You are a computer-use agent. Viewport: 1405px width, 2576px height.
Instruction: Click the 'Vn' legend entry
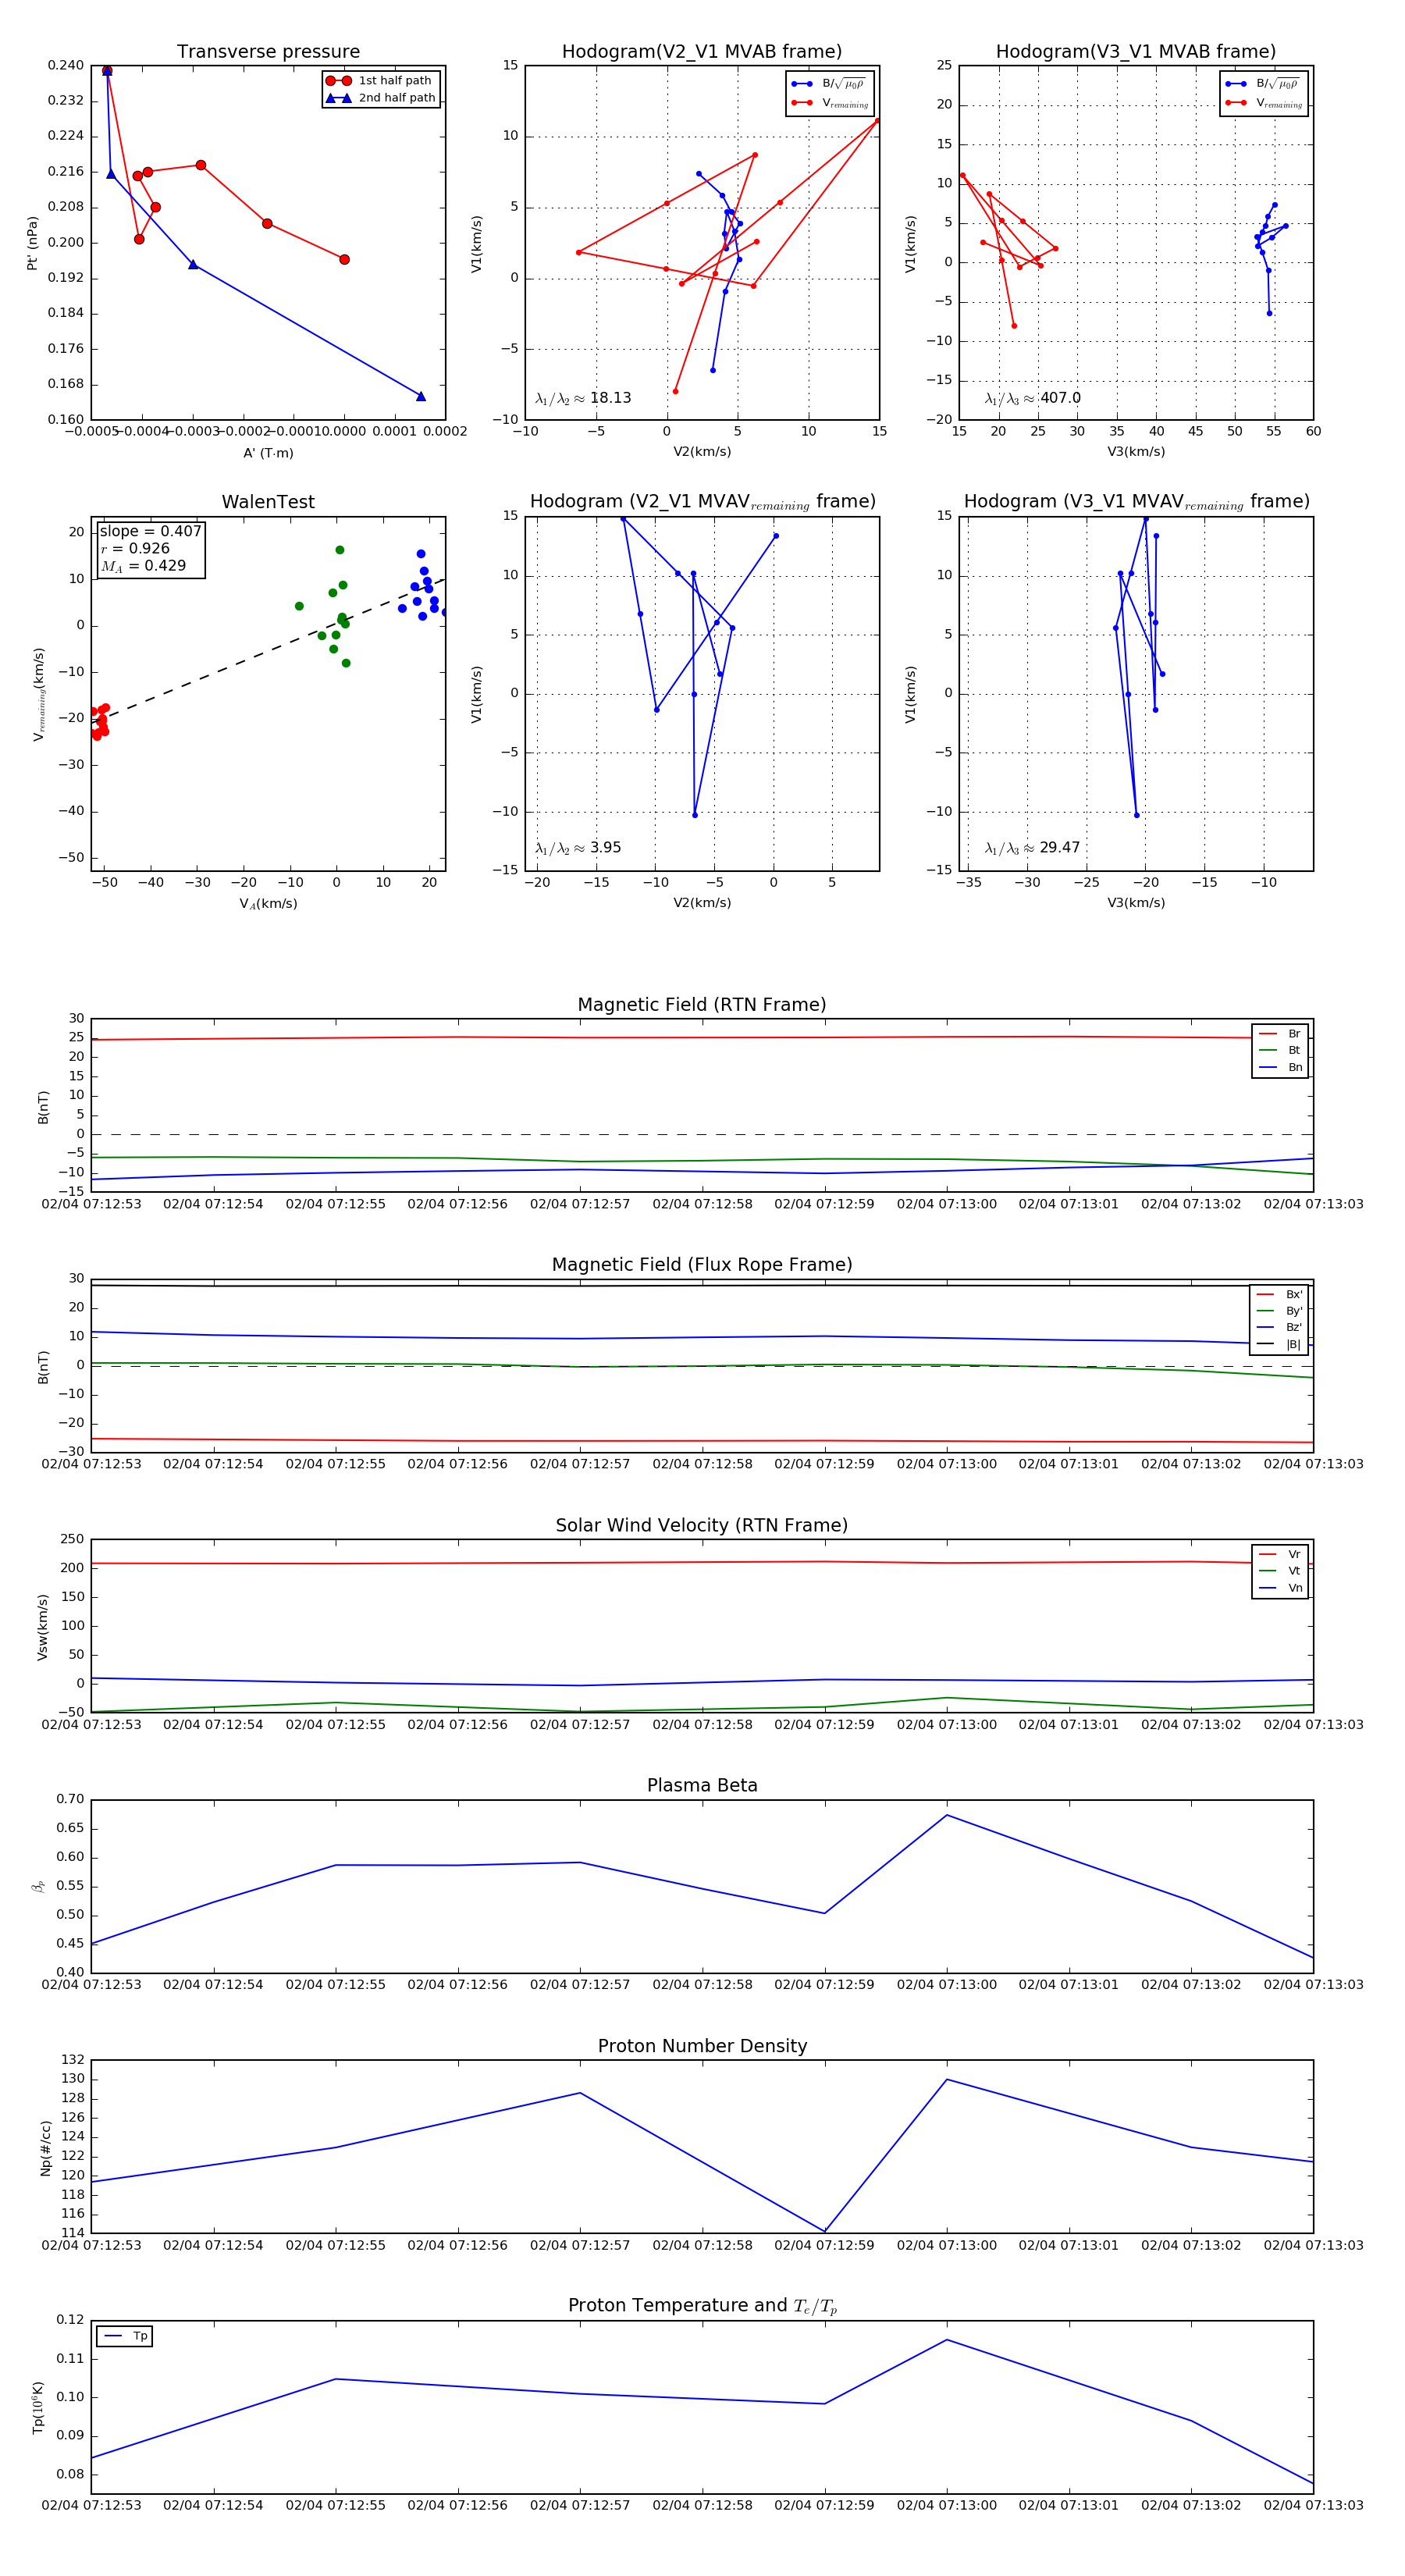click(x=1280, y=1588)
